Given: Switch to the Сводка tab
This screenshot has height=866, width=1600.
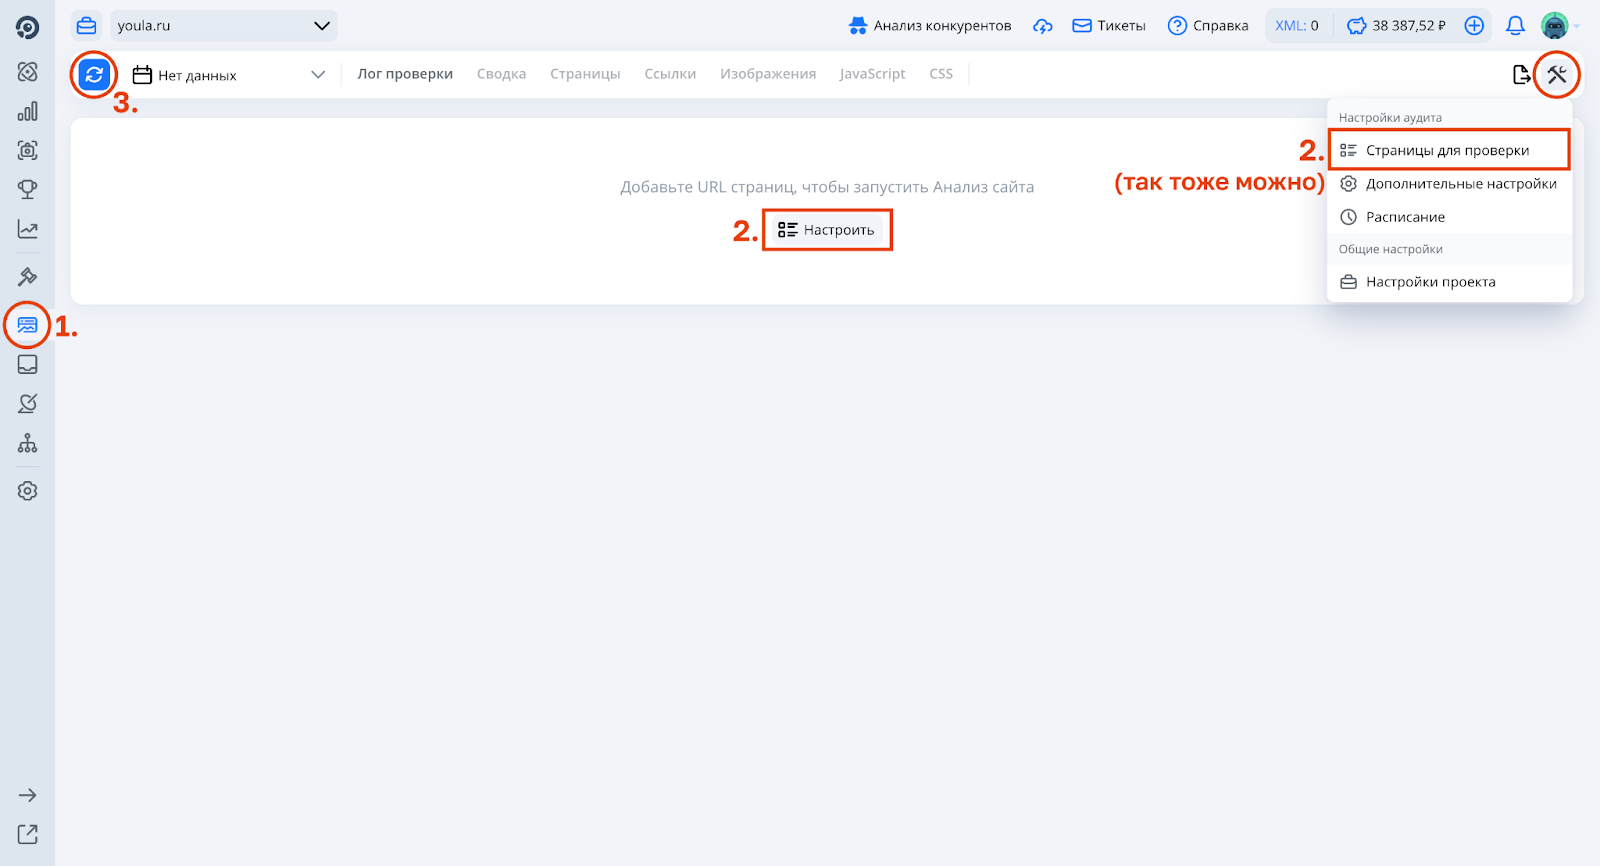Looking at the screenshot, I should 501,74.
